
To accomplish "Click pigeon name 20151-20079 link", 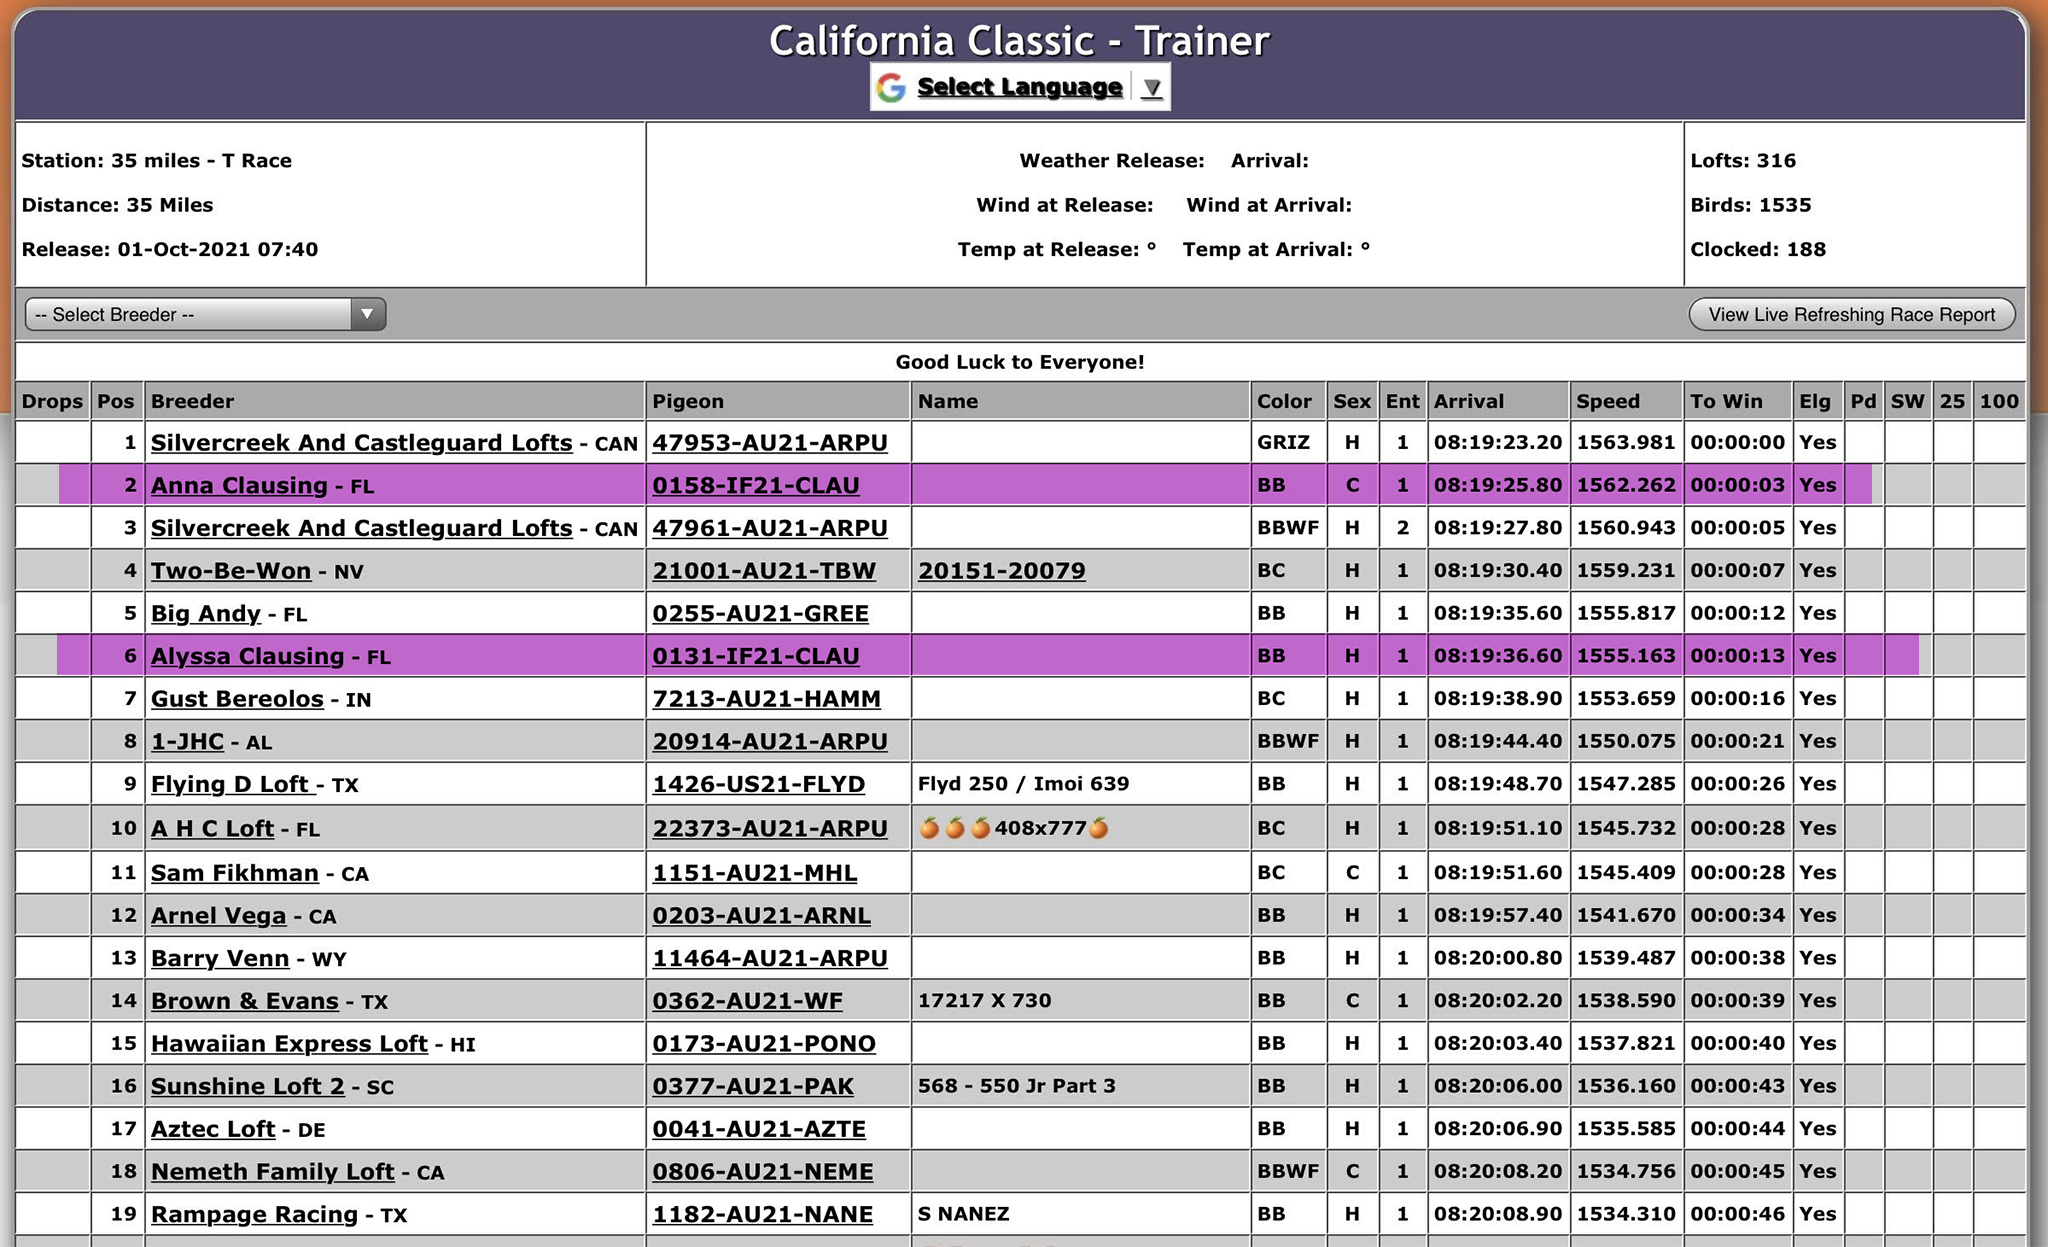I will (1001, 571).
